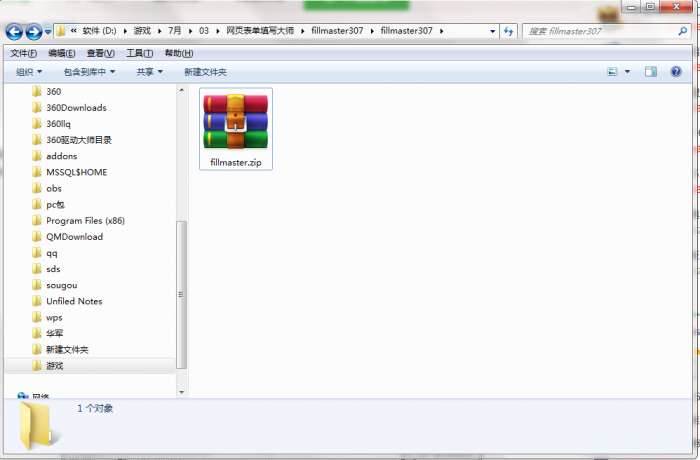Open view options dropdown arrow

click(x=627, y=72)
